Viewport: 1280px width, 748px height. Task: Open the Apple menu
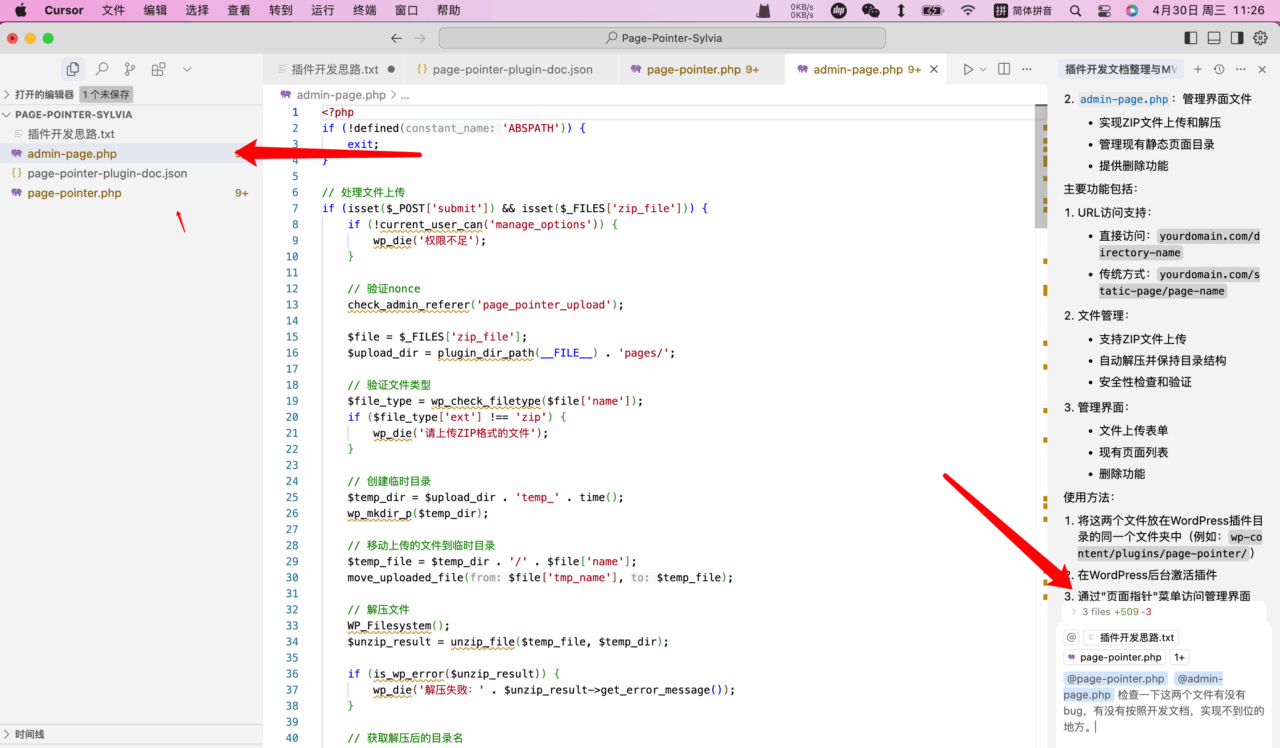tap(20, 10)
